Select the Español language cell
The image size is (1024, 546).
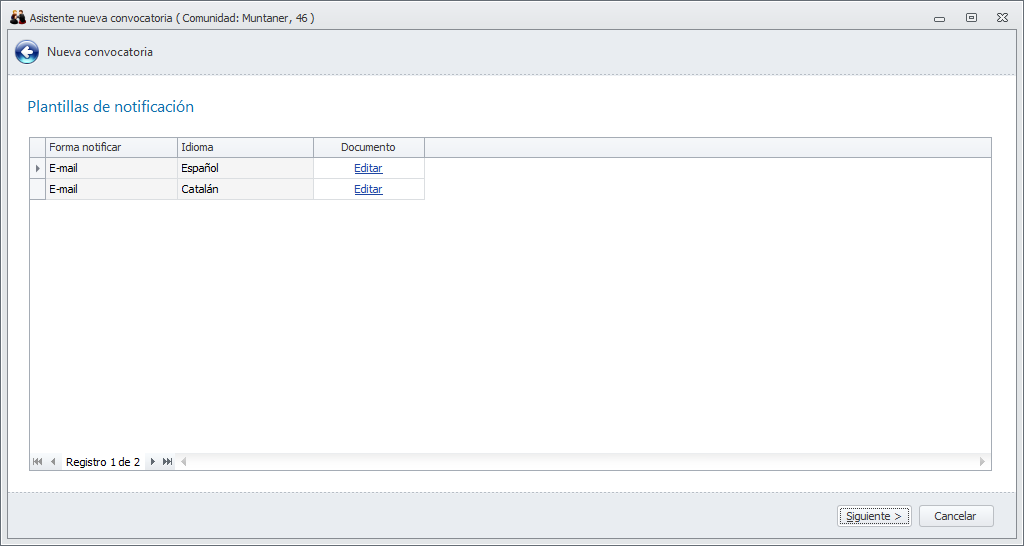pyautogui.click(x=245, y=169)
